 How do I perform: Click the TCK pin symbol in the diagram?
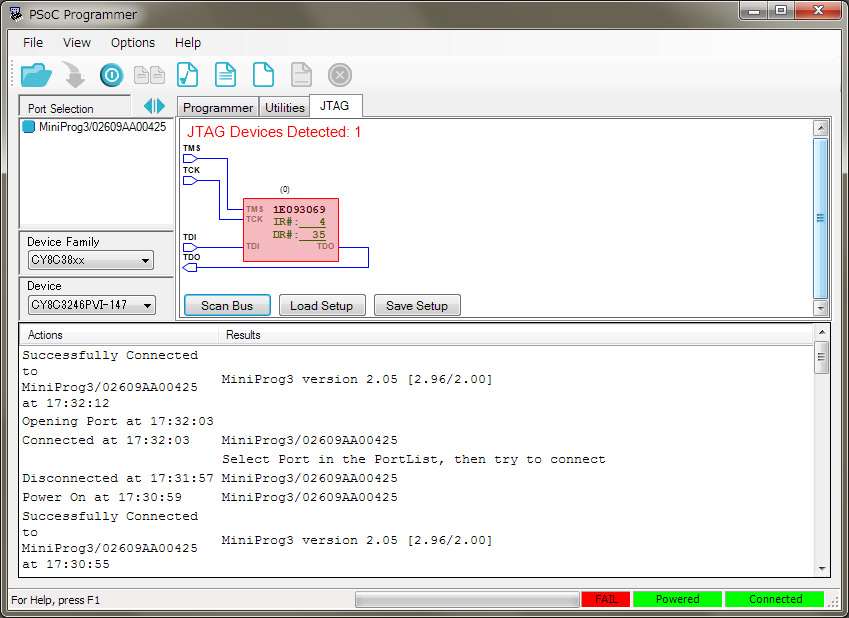pyautogui.click(x=190, y=180)
